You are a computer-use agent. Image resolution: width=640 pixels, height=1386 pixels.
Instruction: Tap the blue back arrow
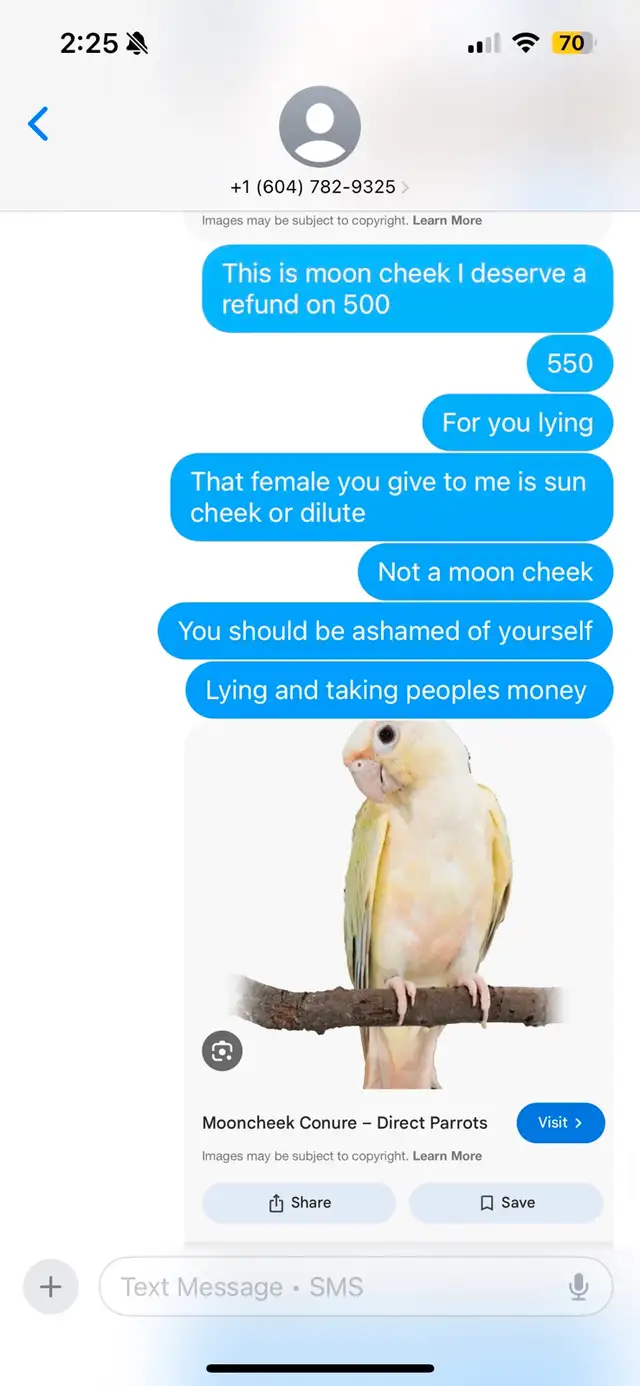click(x=38, y=124)
